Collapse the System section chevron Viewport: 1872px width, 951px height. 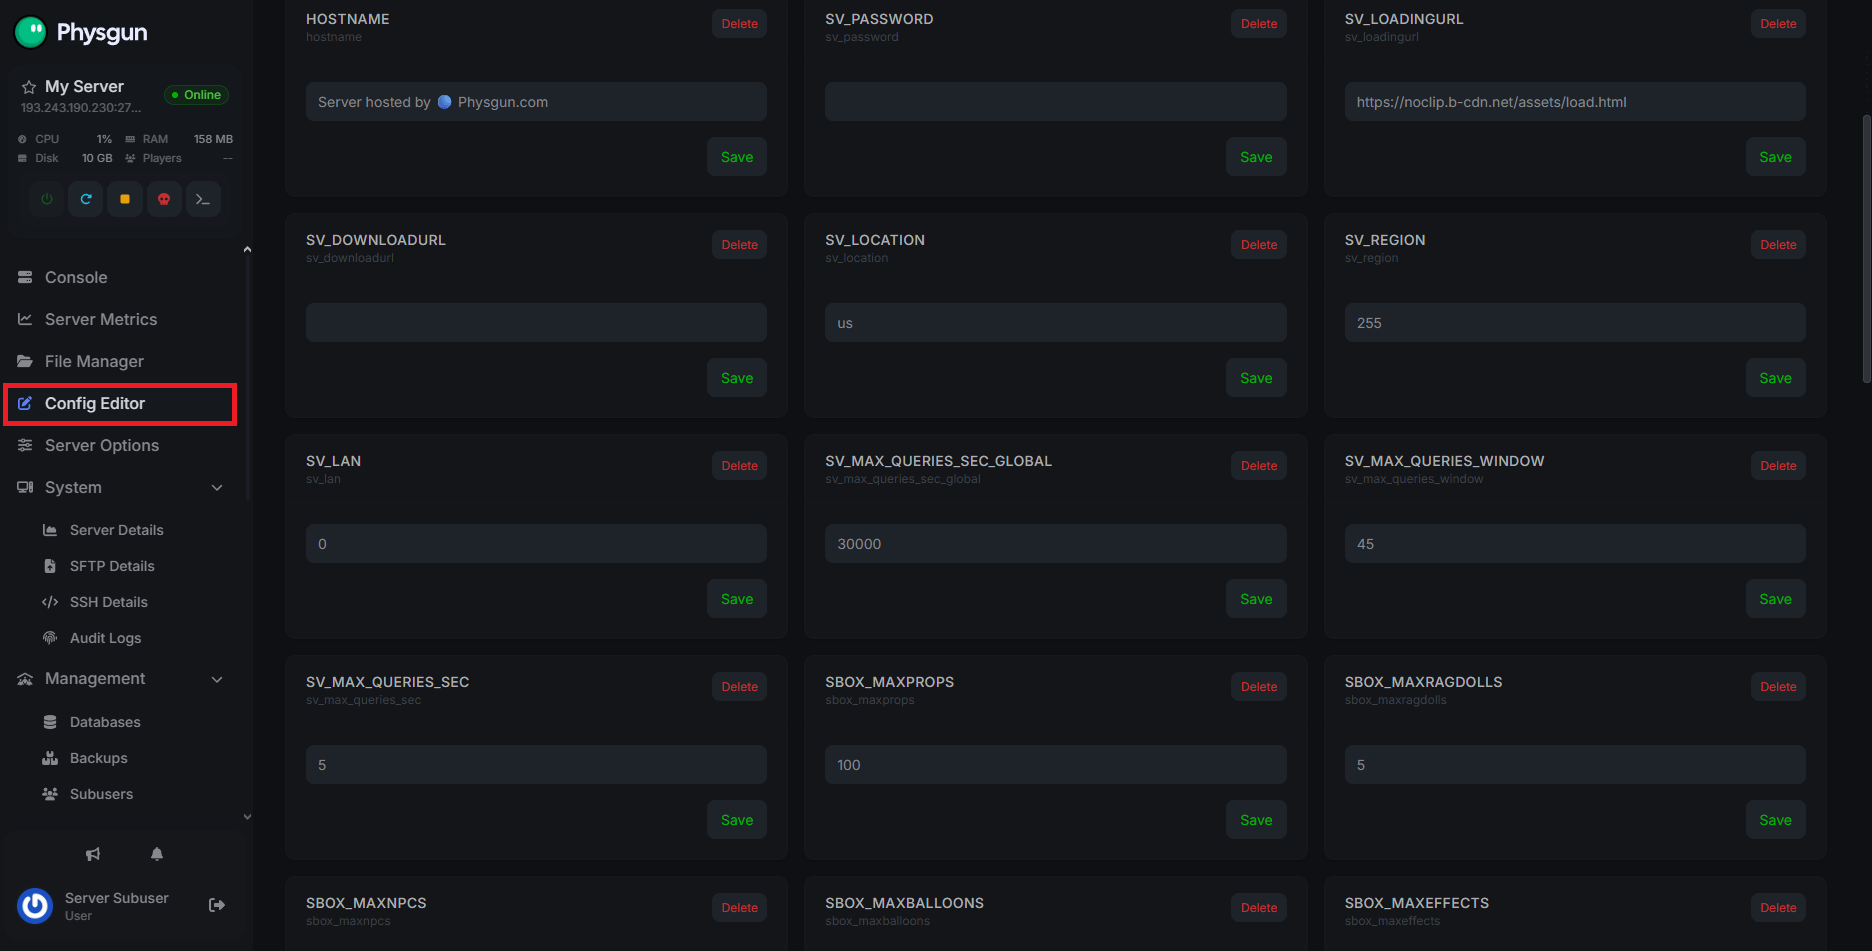pos(217,487)
